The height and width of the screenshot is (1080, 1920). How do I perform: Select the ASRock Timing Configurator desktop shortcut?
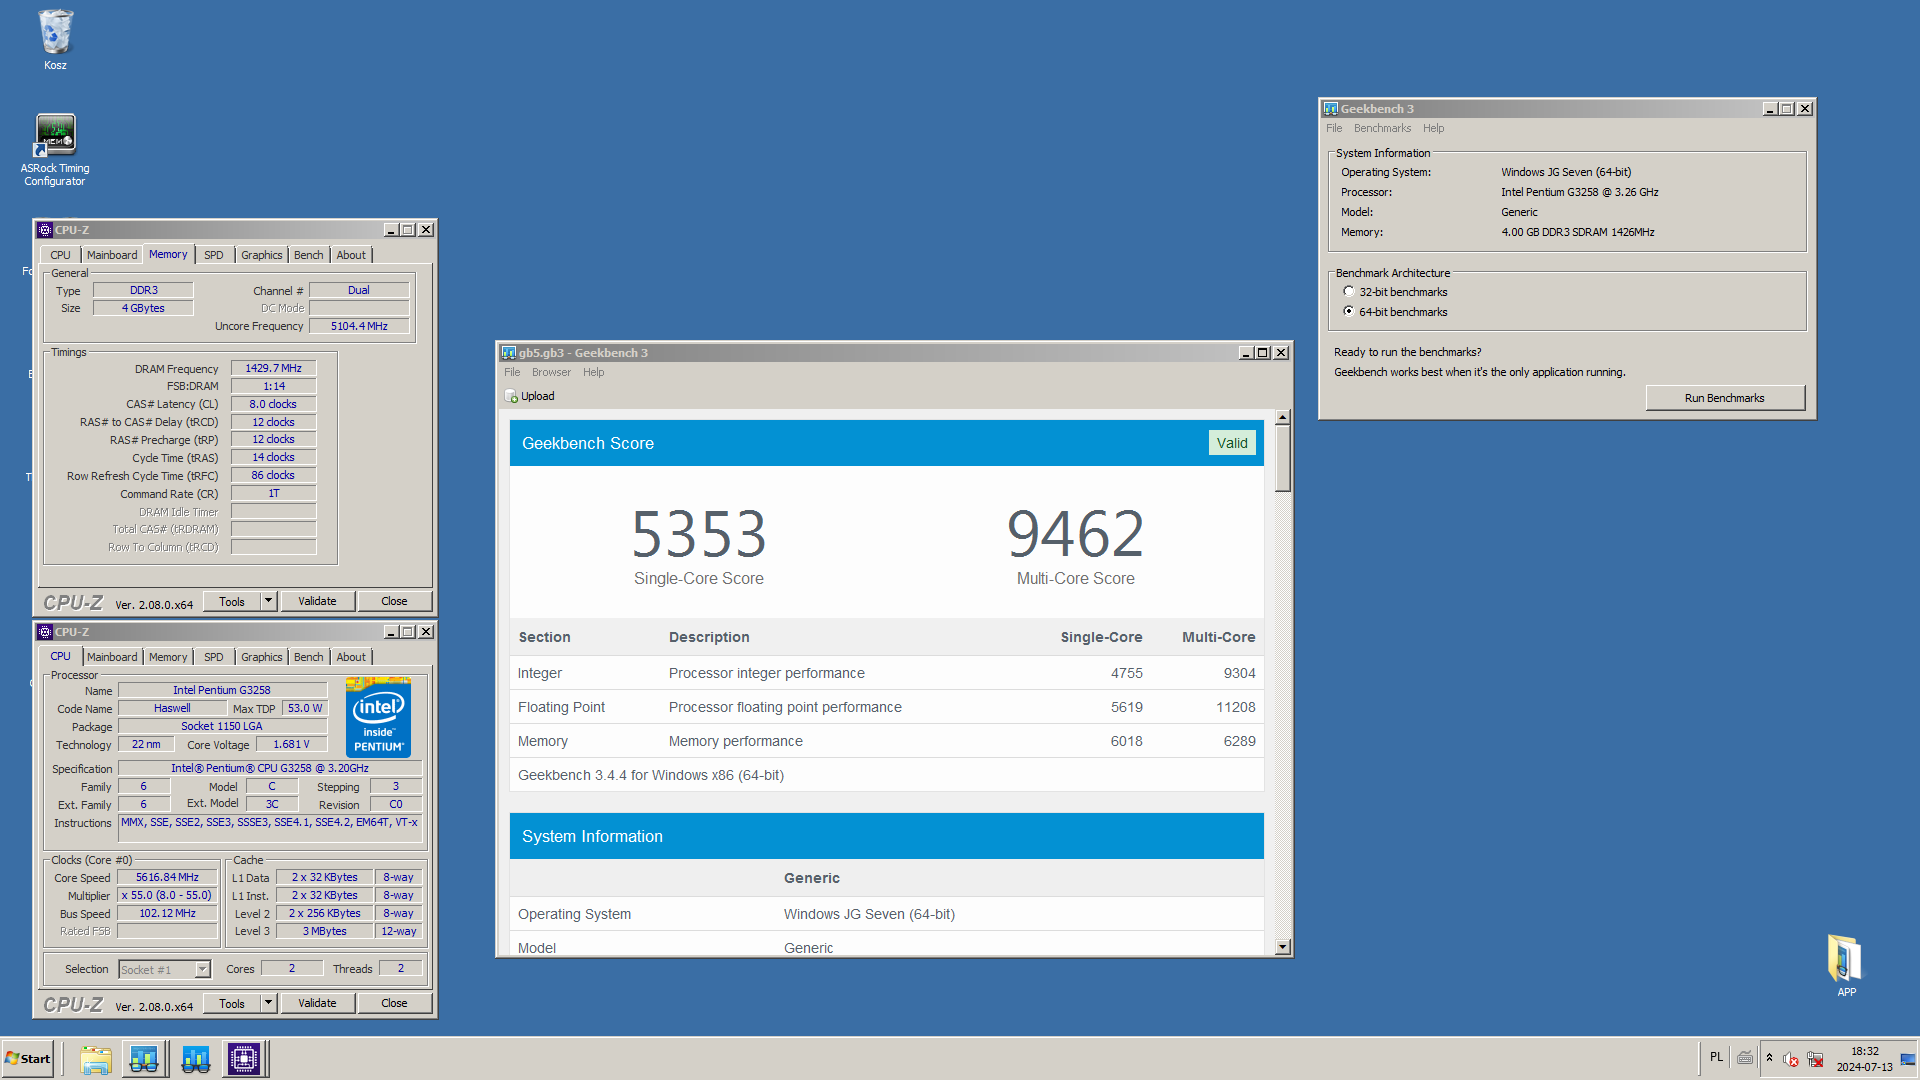pos(55,149)
